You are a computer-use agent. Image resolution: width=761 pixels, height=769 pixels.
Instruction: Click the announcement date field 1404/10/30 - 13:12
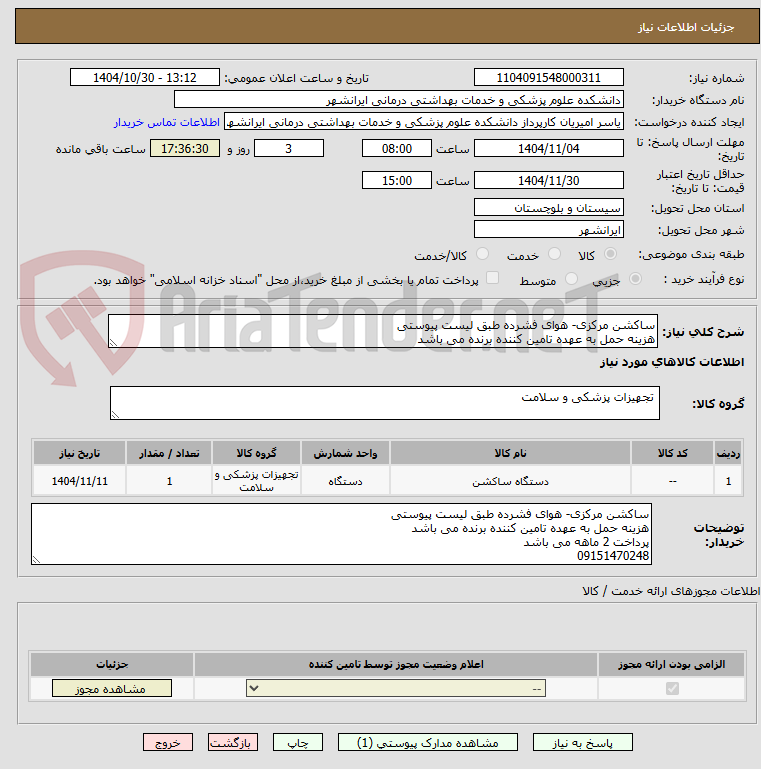point(145,77)
